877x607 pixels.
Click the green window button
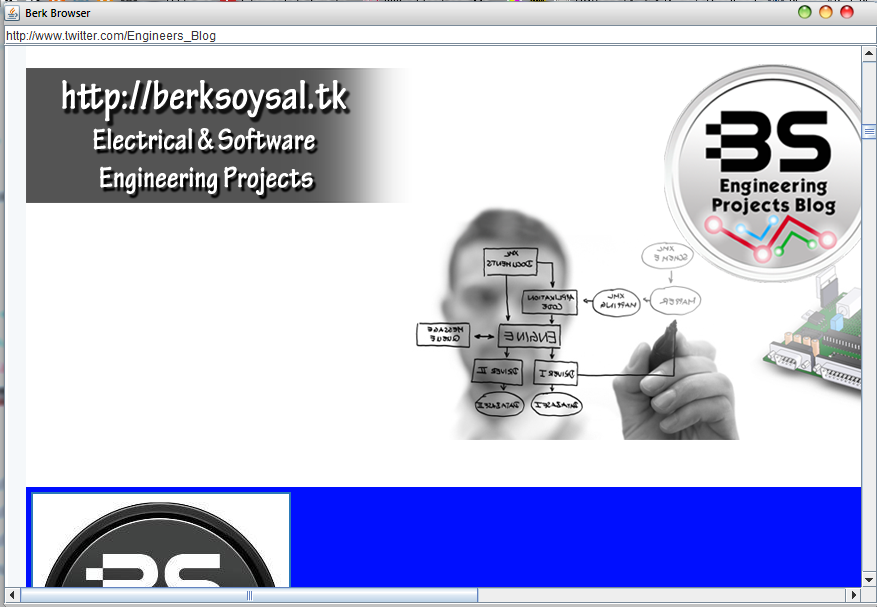804,12
